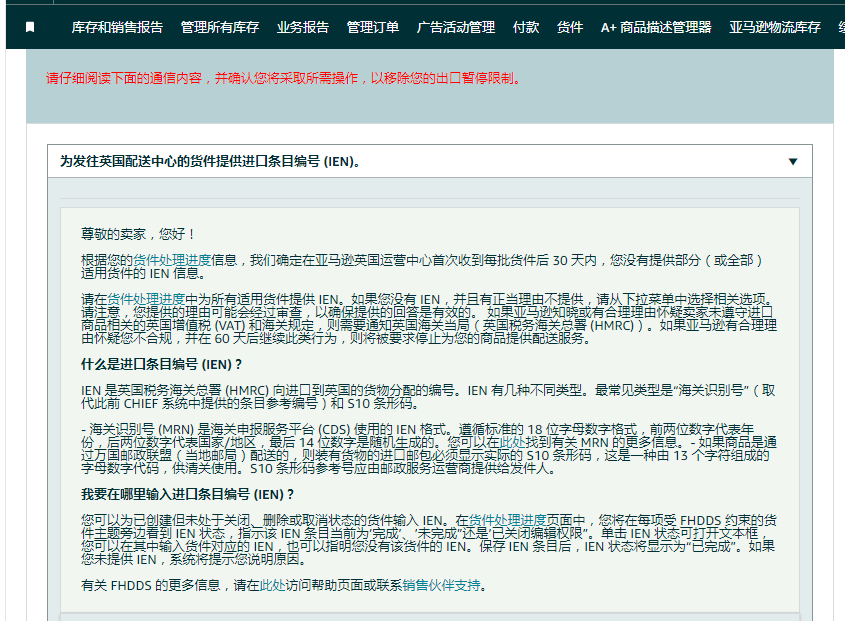Click the 货件 menu item

[570, 27]
